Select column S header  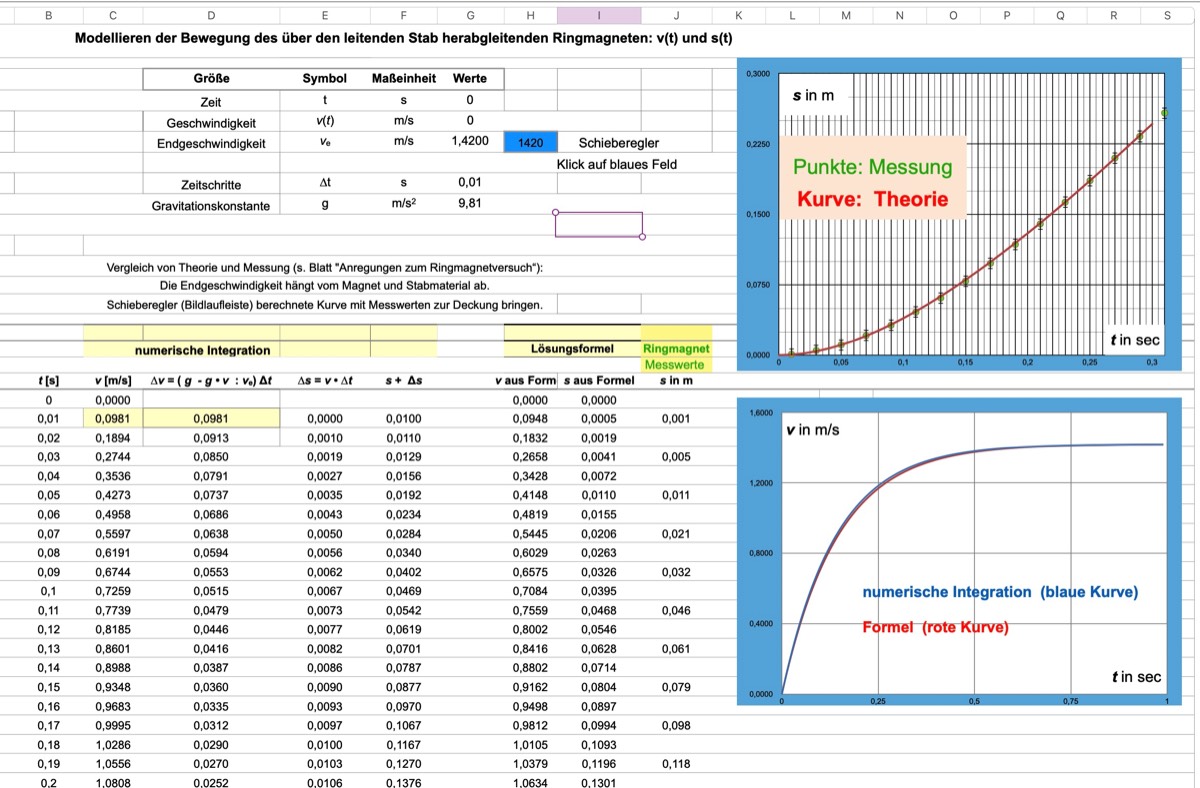[x=1167, y=15]
